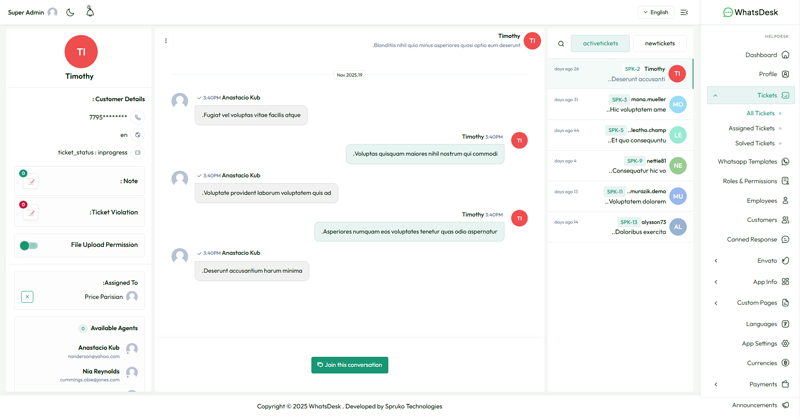Image resolution: width=800 pixels, height=418 pixels.
Task: Edit the Note with the pencil icon
Action: coord(31,182)
